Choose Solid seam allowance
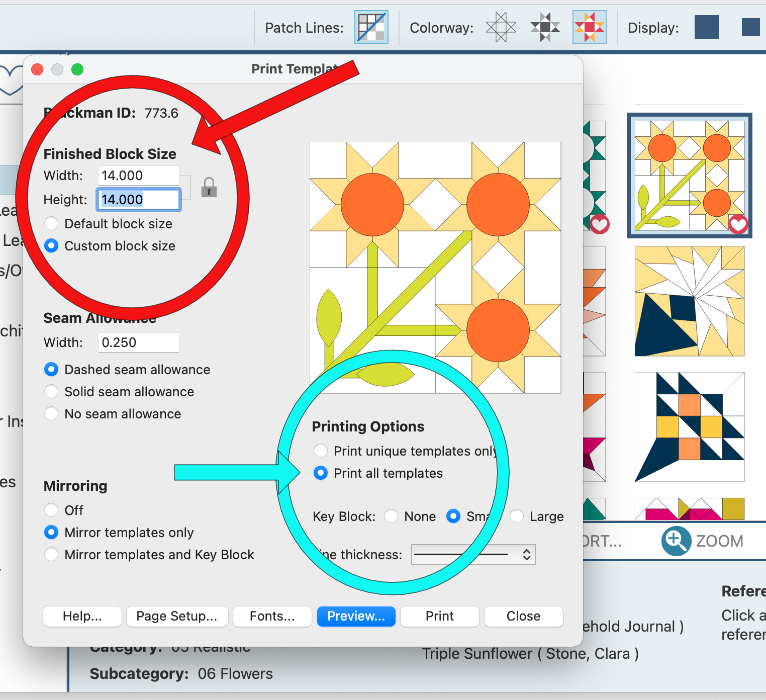 (51, 392)
